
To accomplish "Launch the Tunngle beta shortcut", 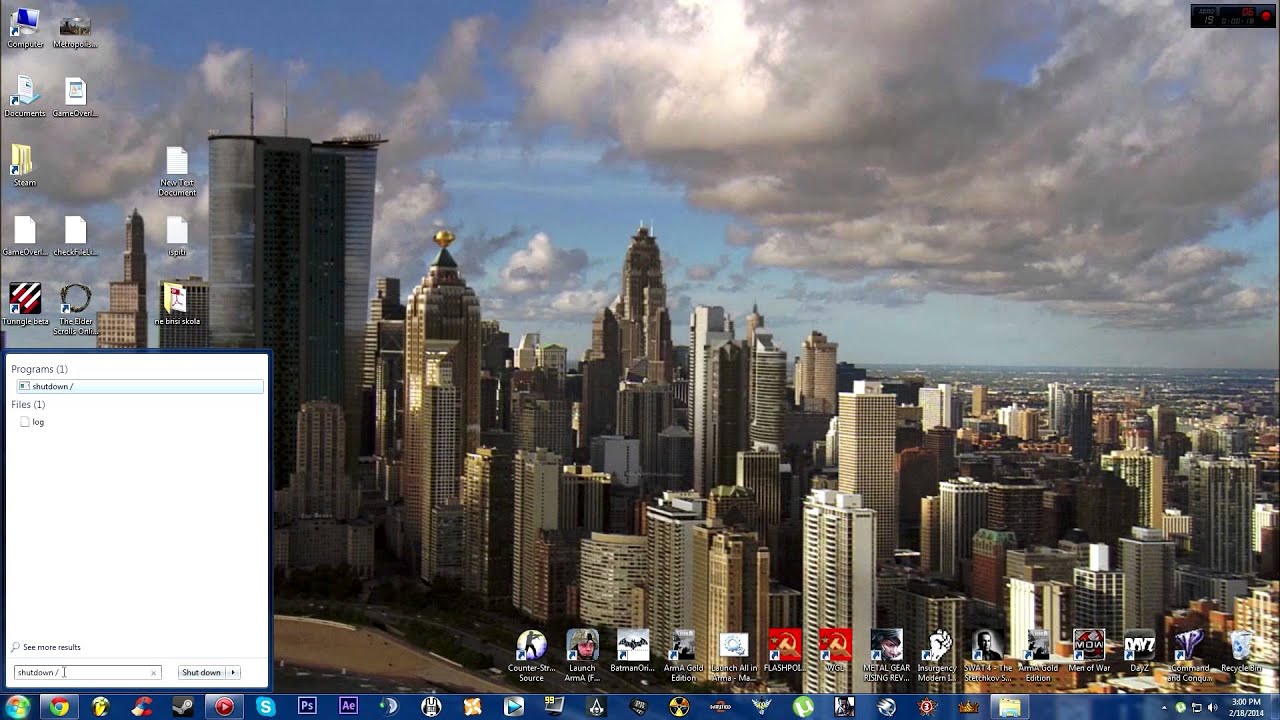I will click(25, 305).
